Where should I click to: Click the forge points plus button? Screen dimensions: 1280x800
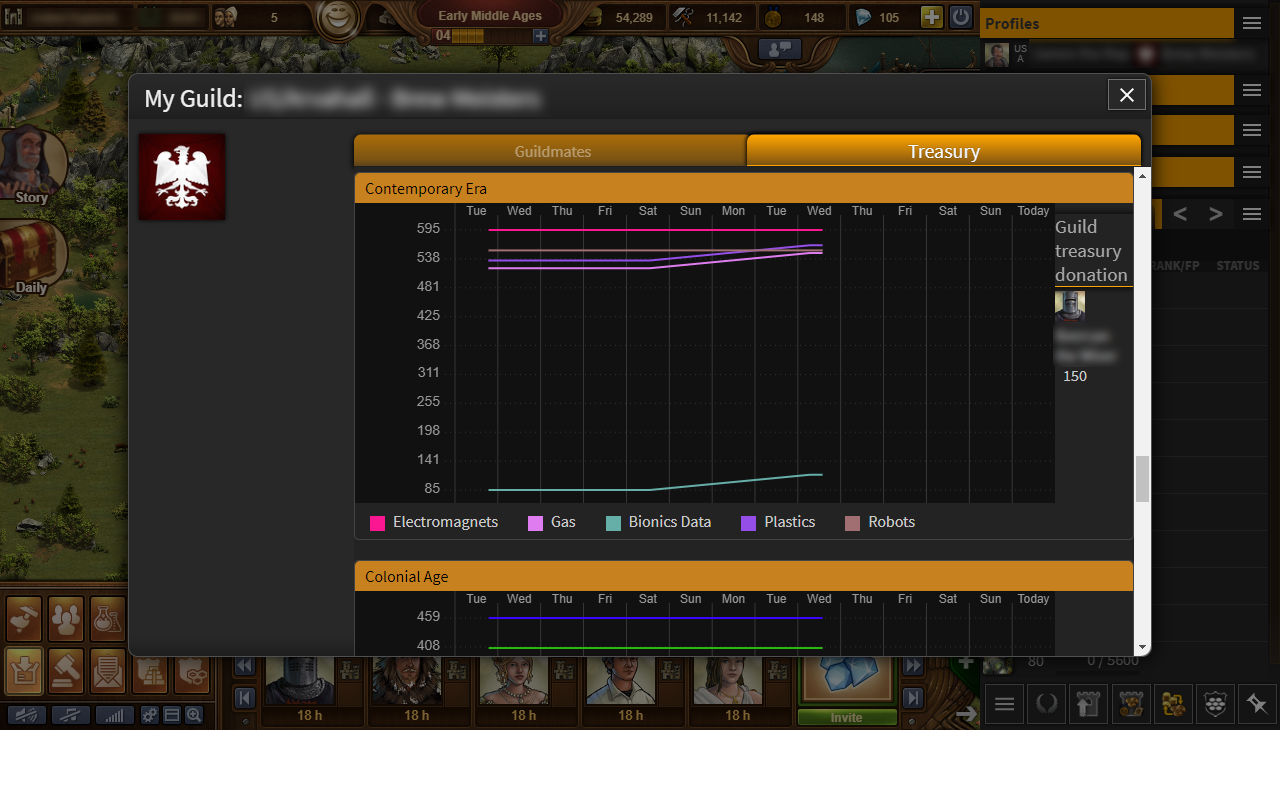(541, 36)
